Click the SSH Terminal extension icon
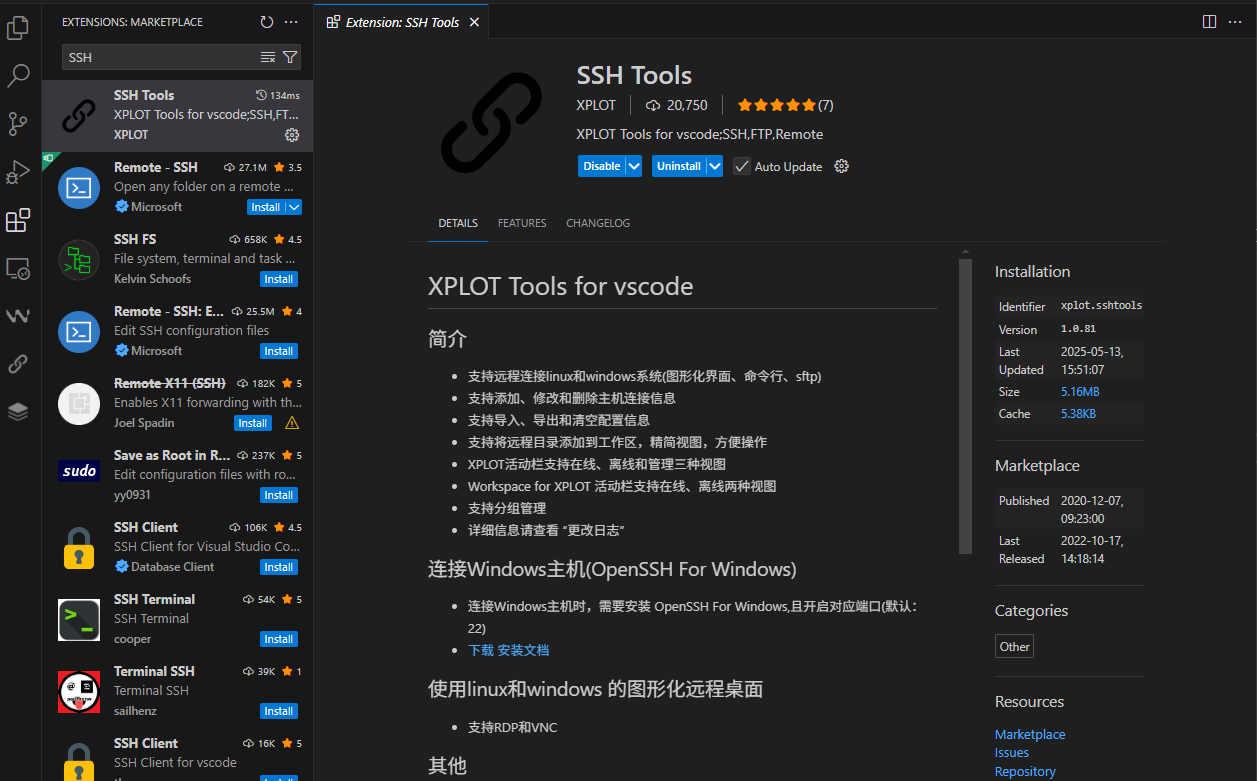 pos(78,620)
